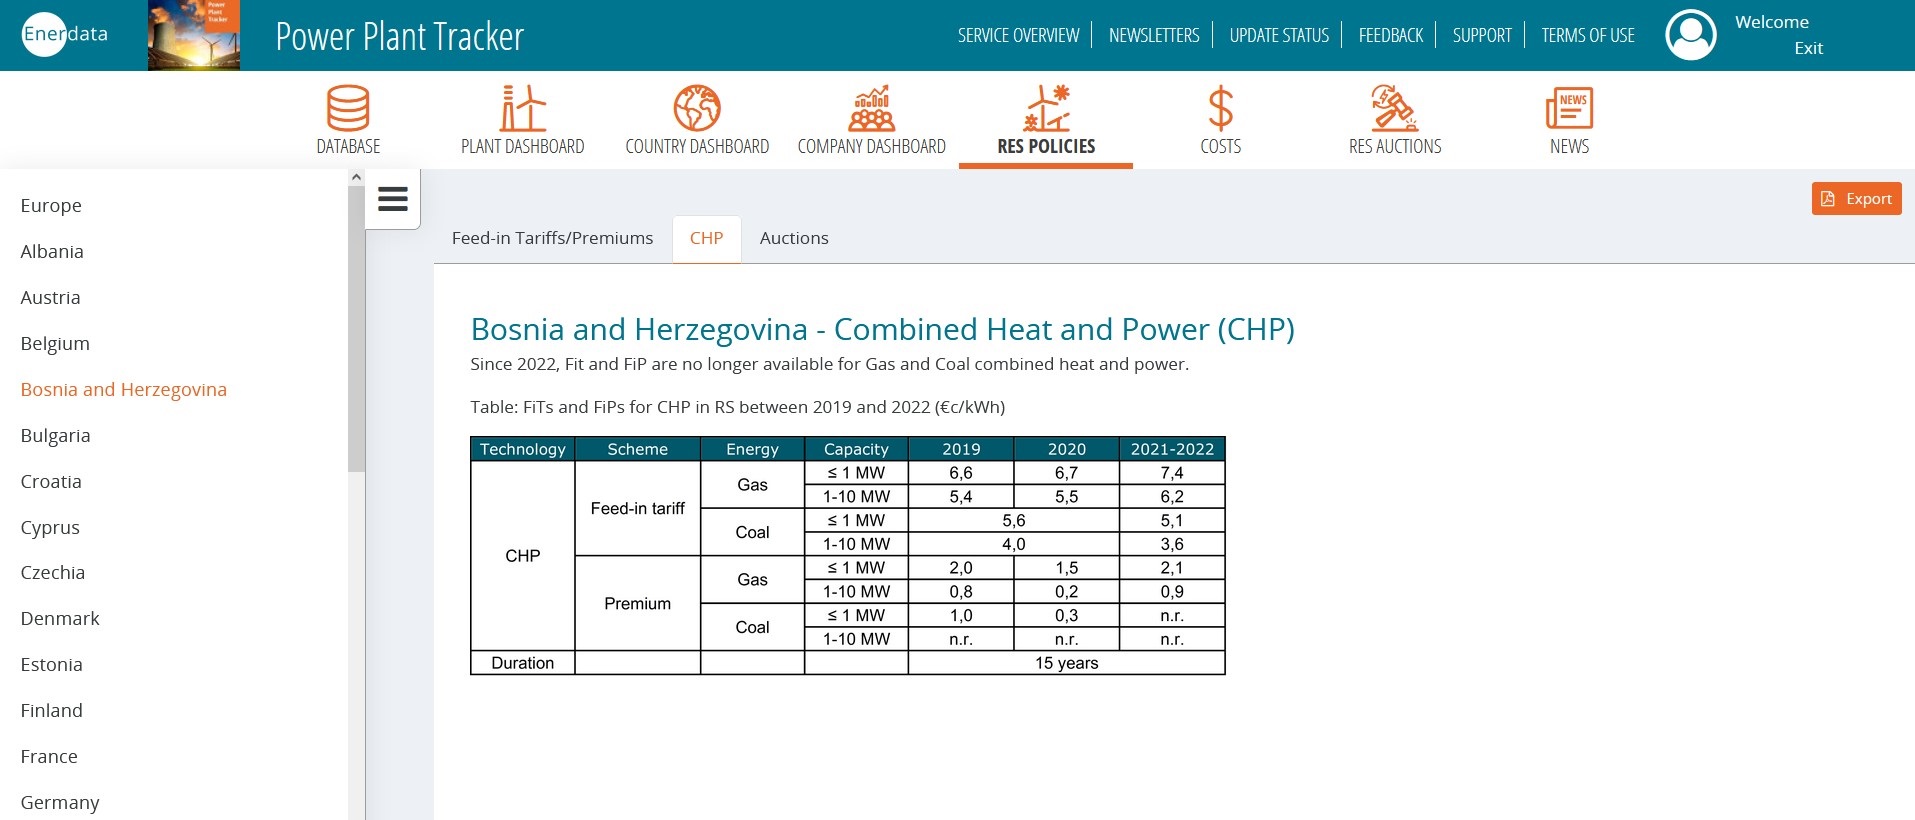This screenshot has width=1915, height=820.
Task: Click the Capacity column header
Action: click(x=856, y=449)
